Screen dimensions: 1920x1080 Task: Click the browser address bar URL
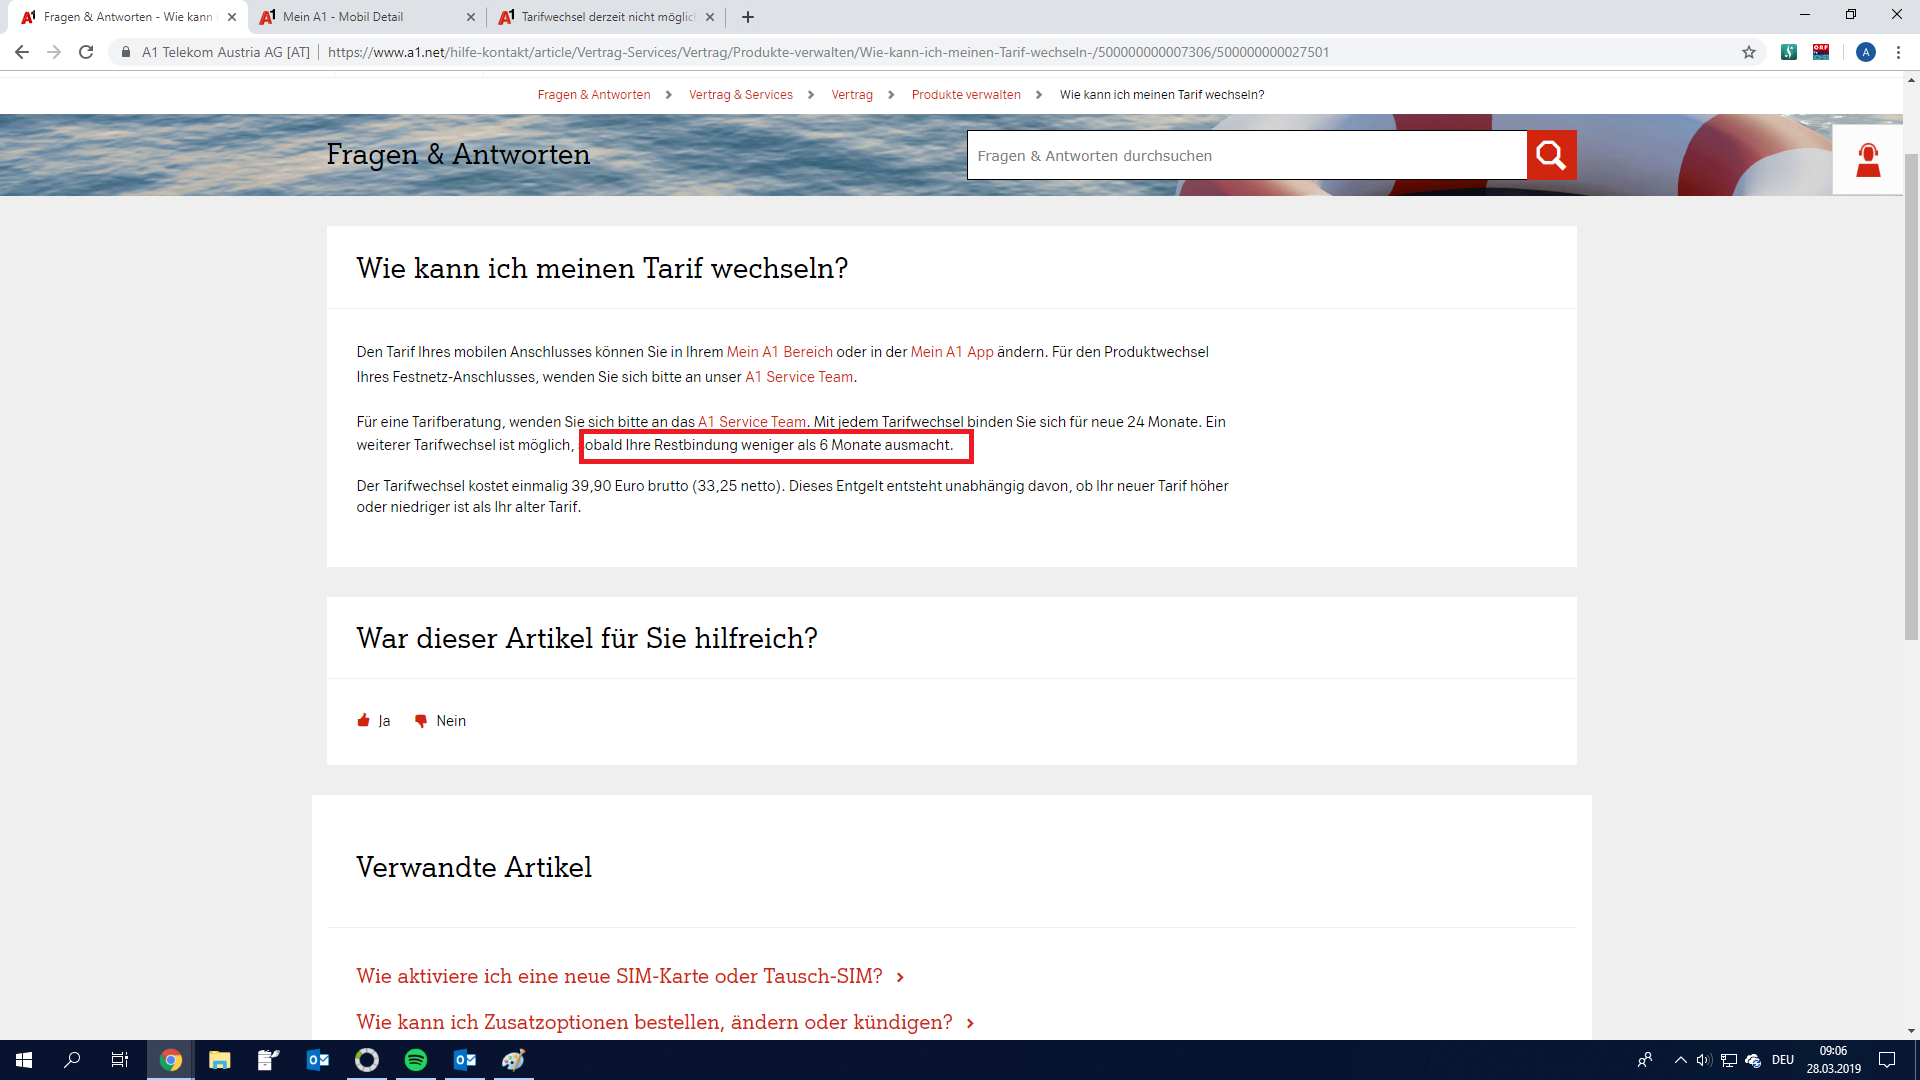click(828, 52)
